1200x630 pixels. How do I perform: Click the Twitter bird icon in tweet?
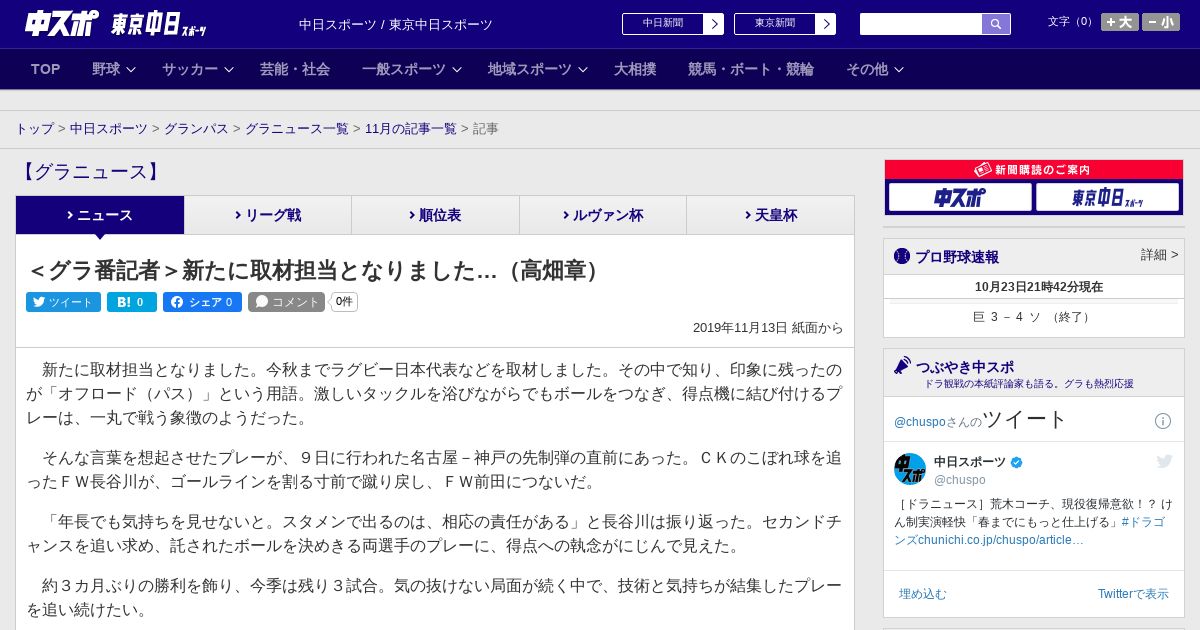pos(1164,461)
